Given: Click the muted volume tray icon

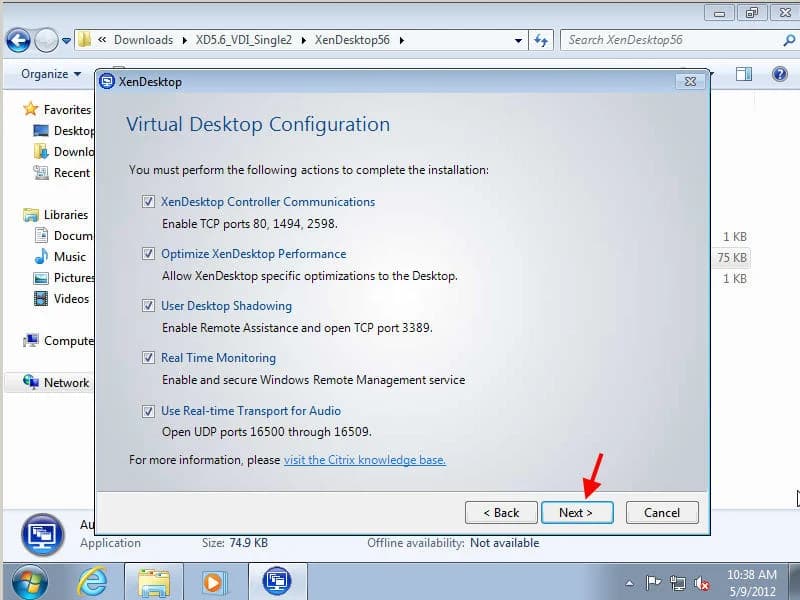Looking at the screenshot, I should click(x=702, y=583).
